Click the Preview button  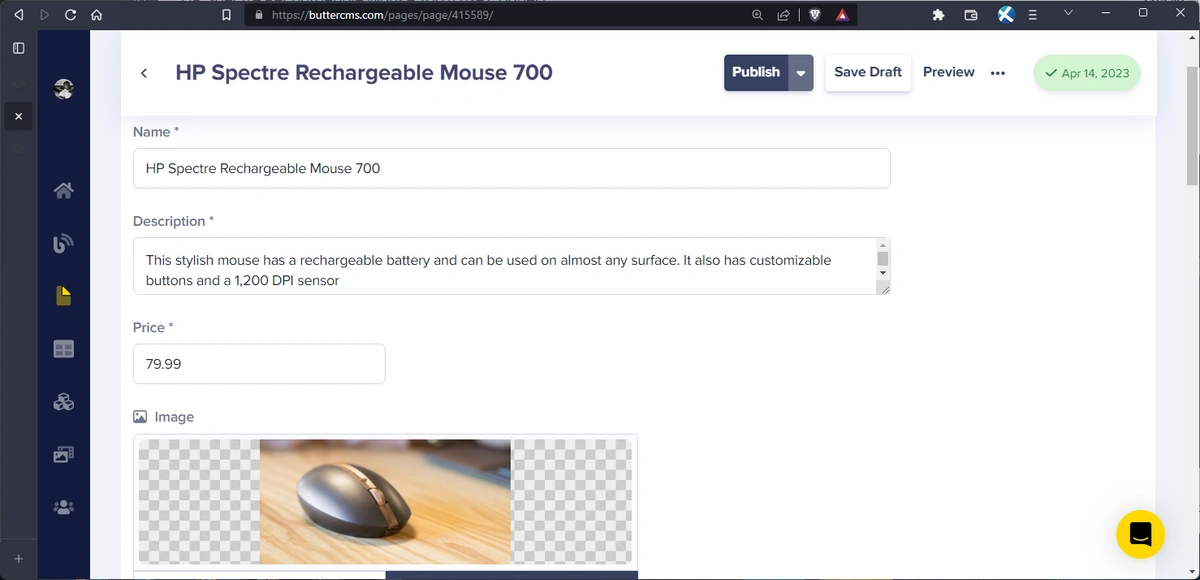pos(949,72)
